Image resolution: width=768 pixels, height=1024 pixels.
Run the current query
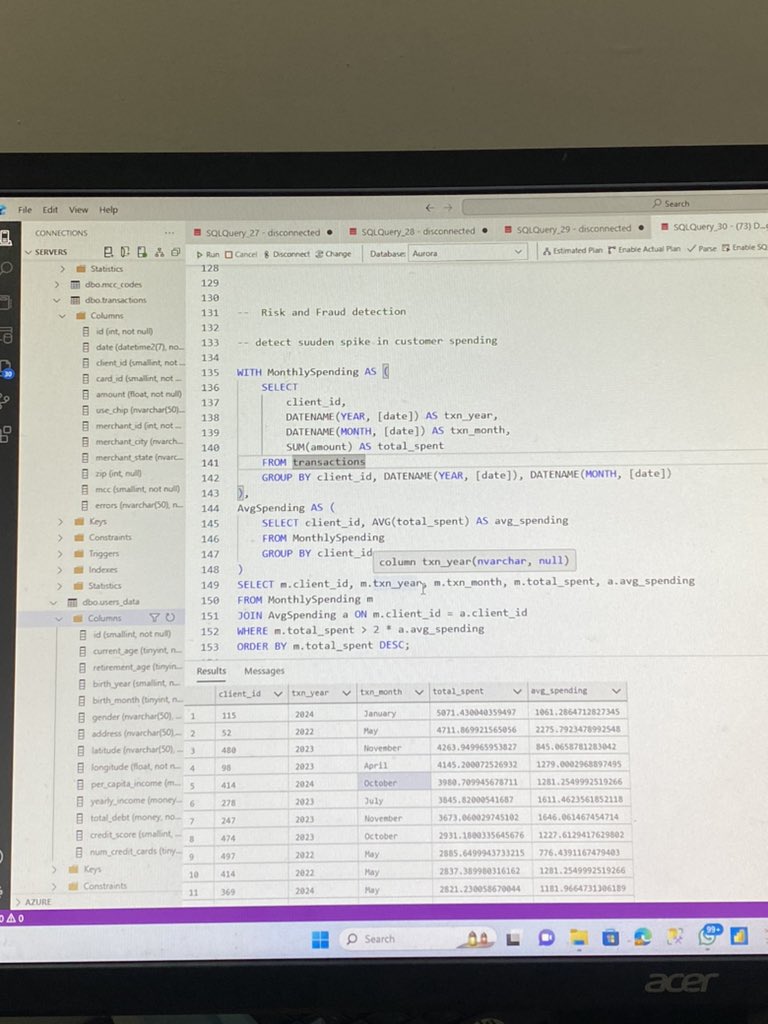[208, 254]
